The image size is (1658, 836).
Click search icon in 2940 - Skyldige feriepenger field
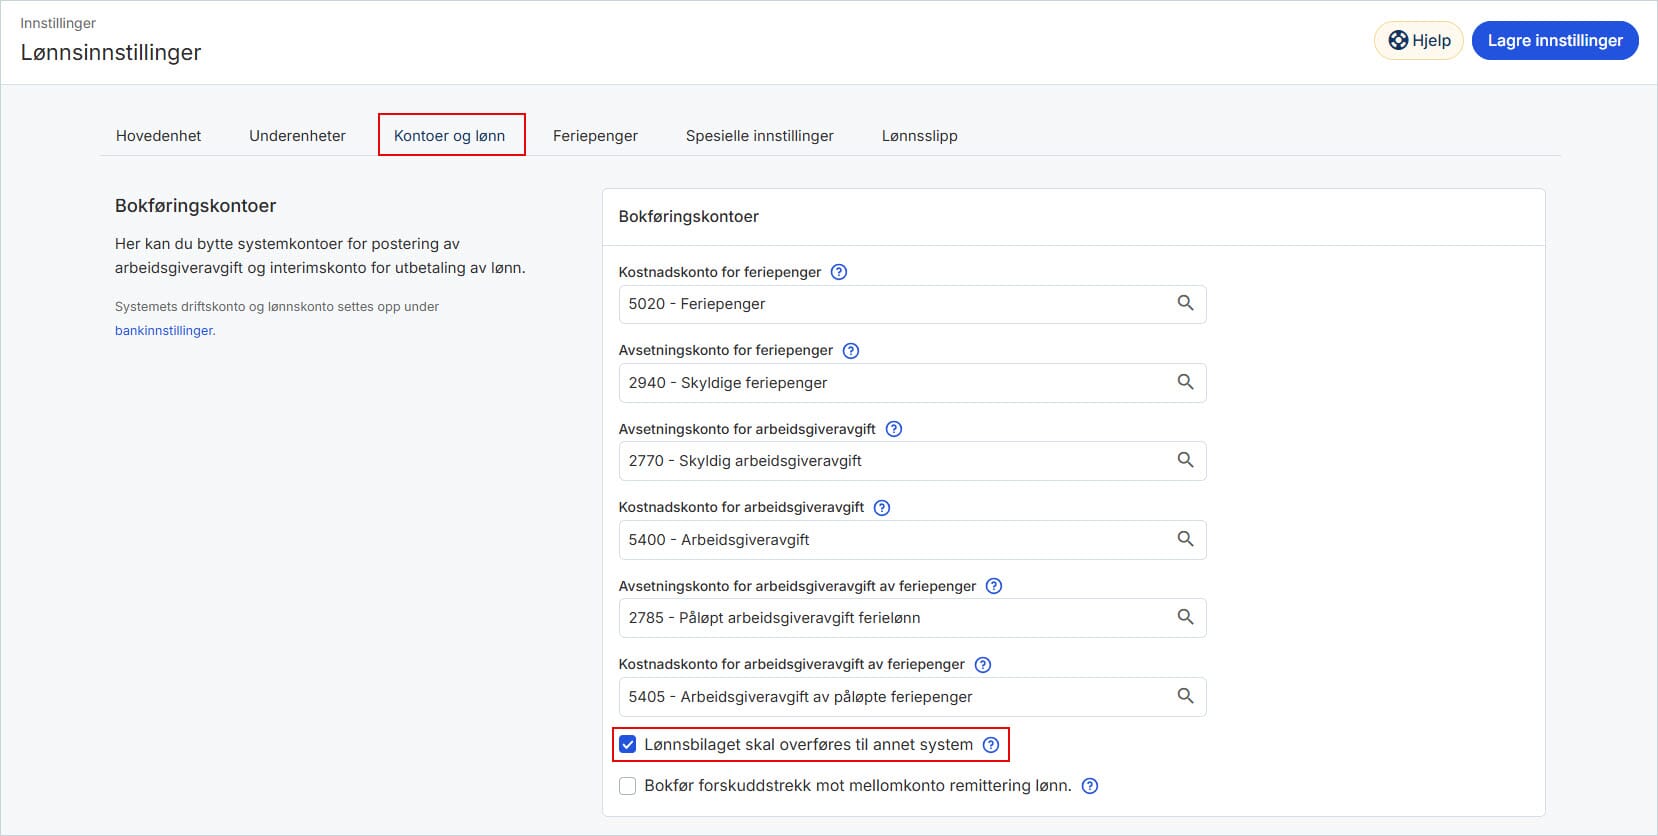click(x=1185, y=382)
